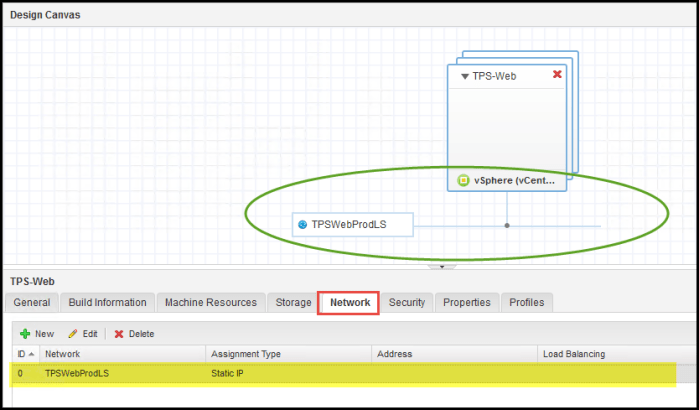This screenshot has height=410, width=699.
Task: Click the vSphere machine type icon
Action: pyautogui.click(x=463, y=181)
